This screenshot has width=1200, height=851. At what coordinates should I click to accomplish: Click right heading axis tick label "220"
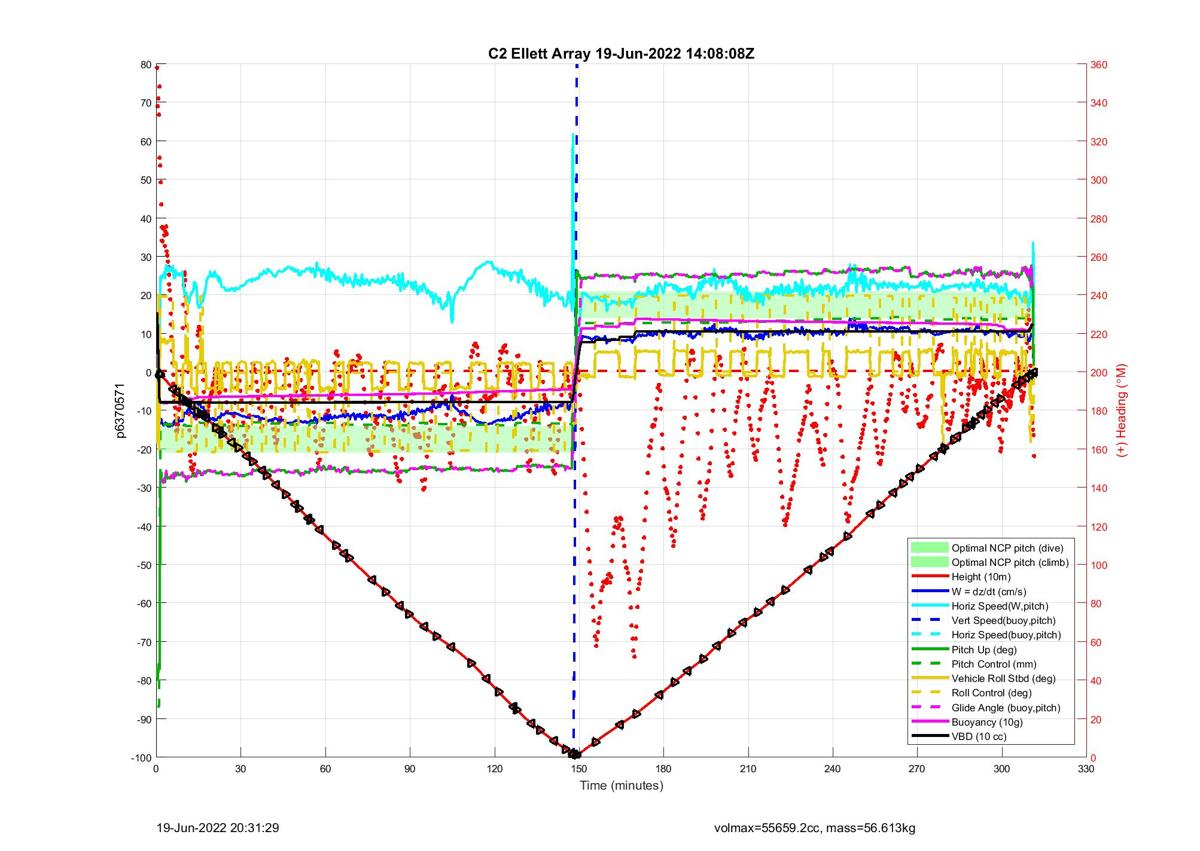coord(1100,334)
